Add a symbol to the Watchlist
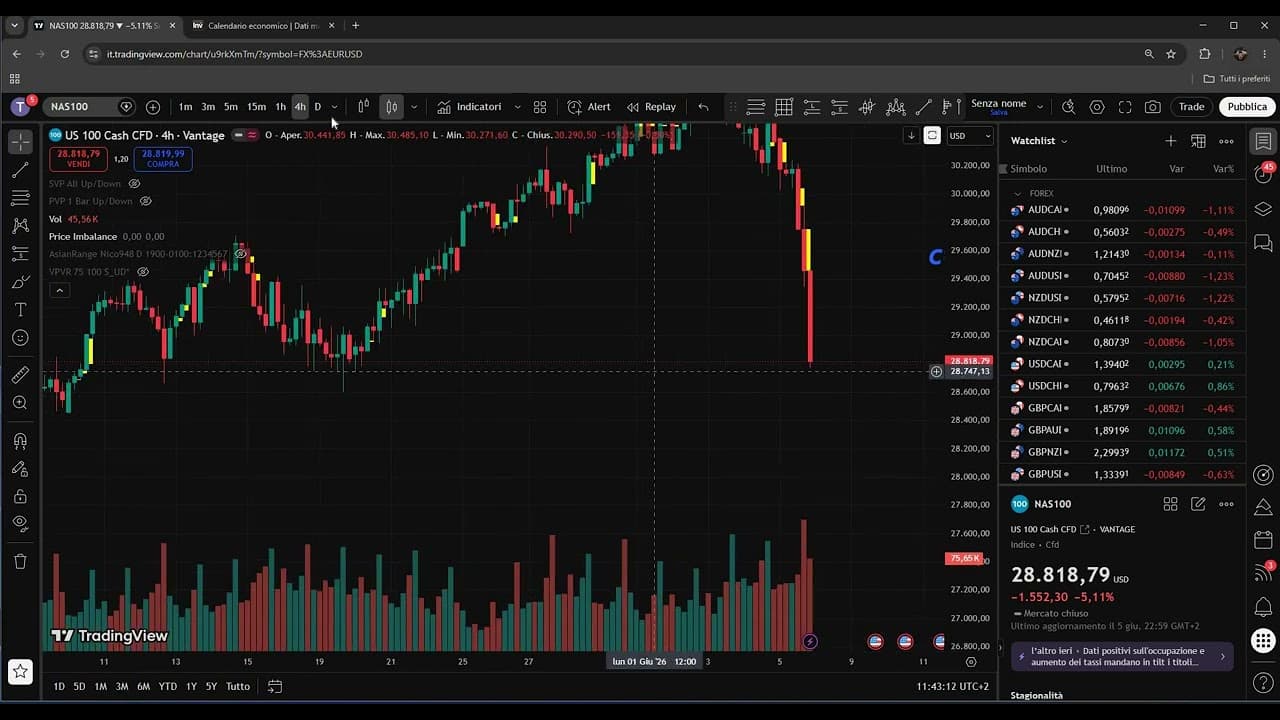1280x720 pixels. (x=1170, y=141)
